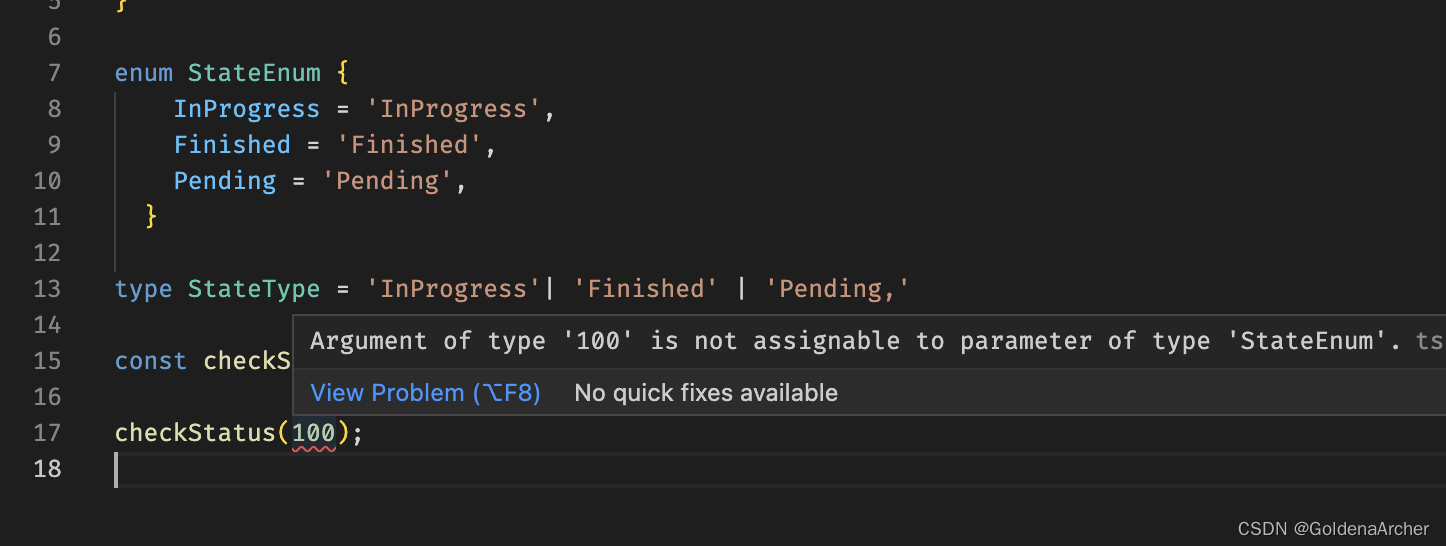Viewport: 1446px width, 546px height.
Task: Click the Pending enum member
Action: pos(225,181)
